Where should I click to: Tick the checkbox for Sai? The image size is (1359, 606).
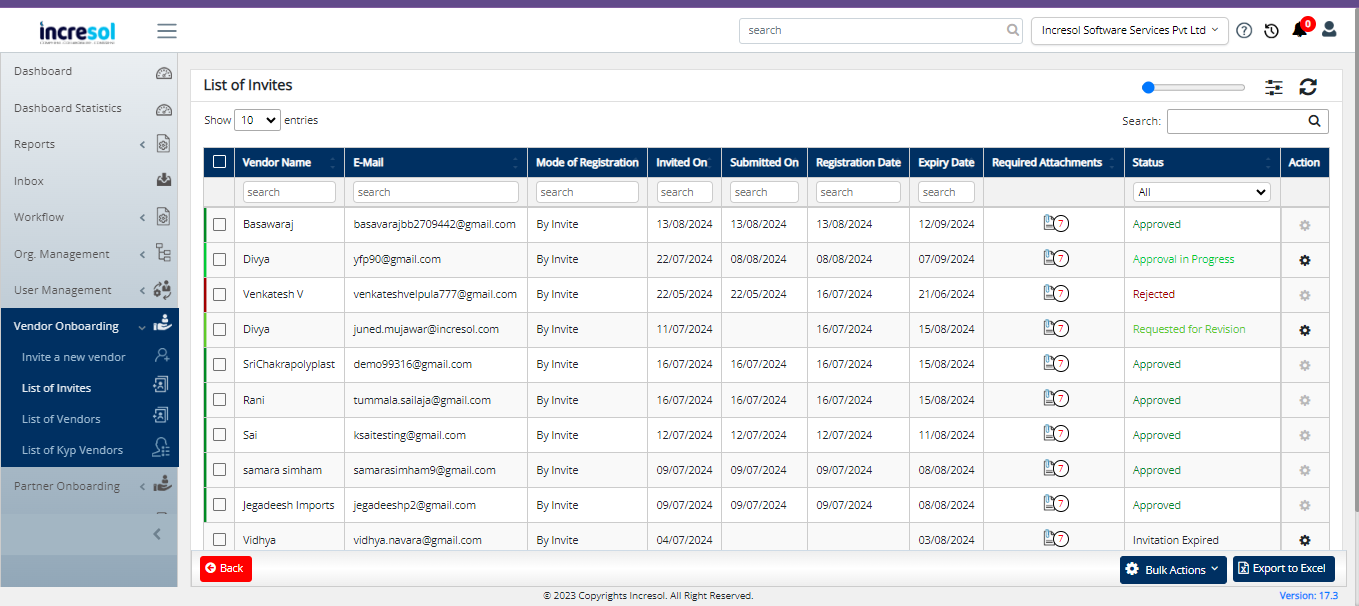220,435
